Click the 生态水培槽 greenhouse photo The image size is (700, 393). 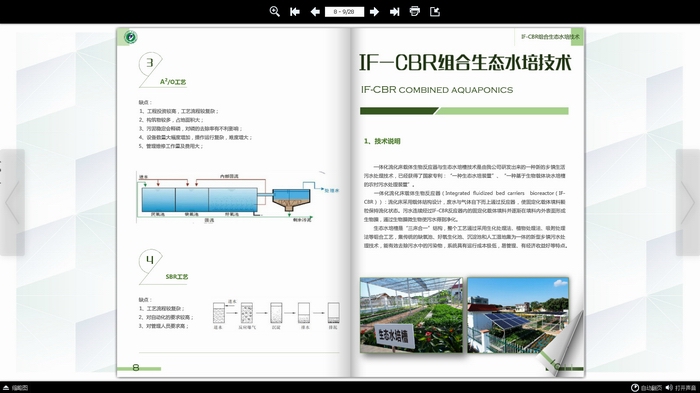click(x=411, y=315)
